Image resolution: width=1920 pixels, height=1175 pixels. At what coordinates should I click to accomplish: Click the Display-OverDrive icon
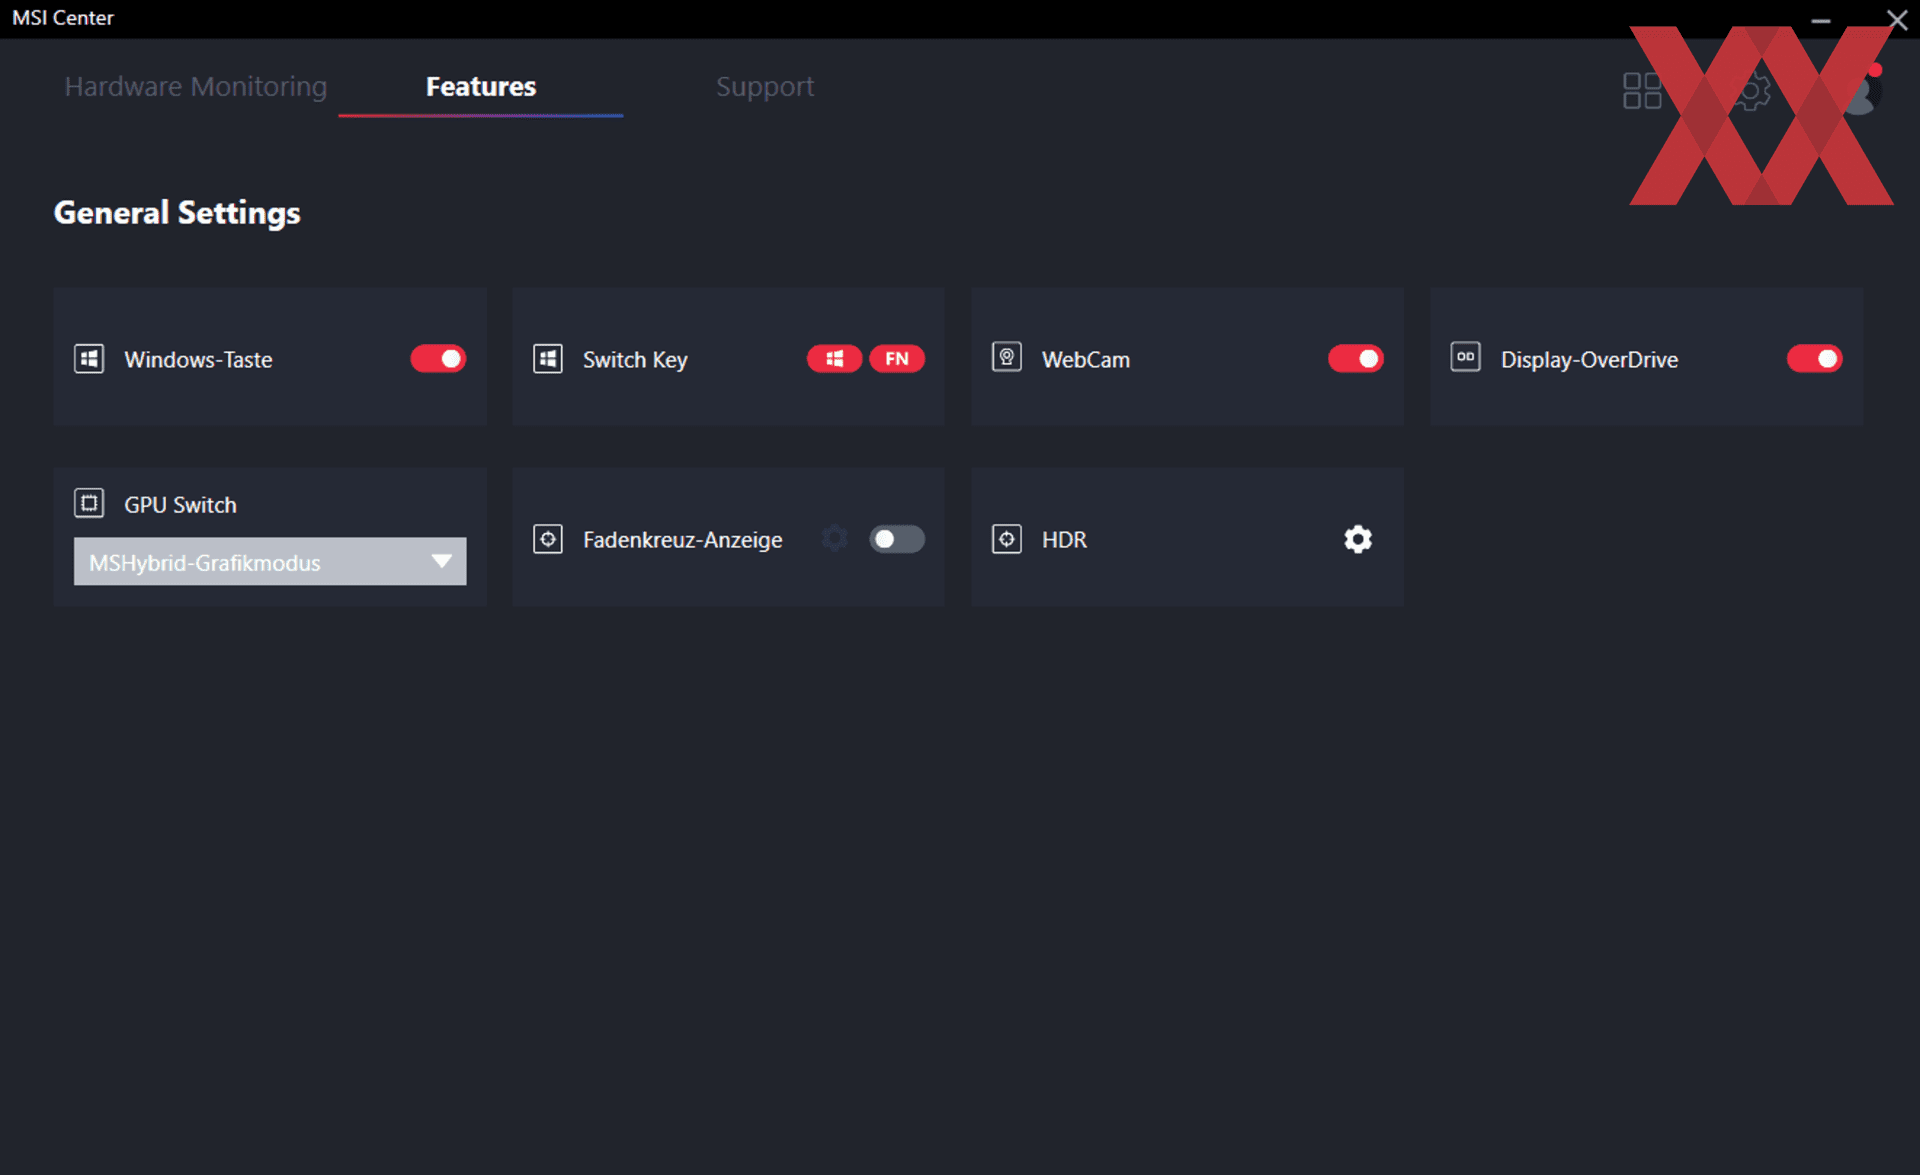point(1466,357)
